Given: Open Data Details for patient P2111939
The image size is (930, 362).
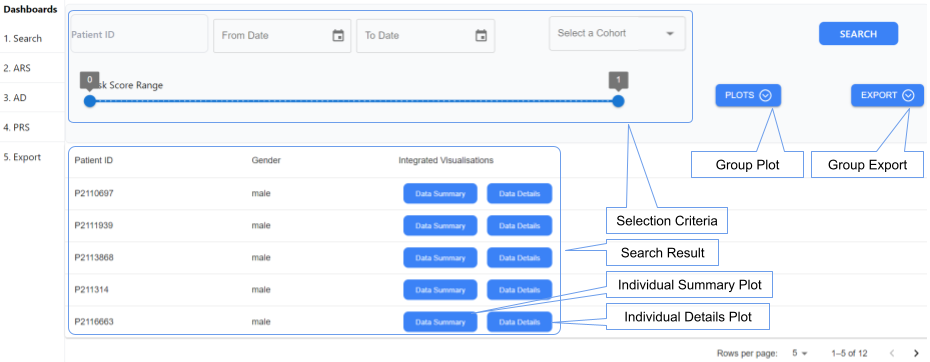Looking at the screenshot, I should [520, 226].
